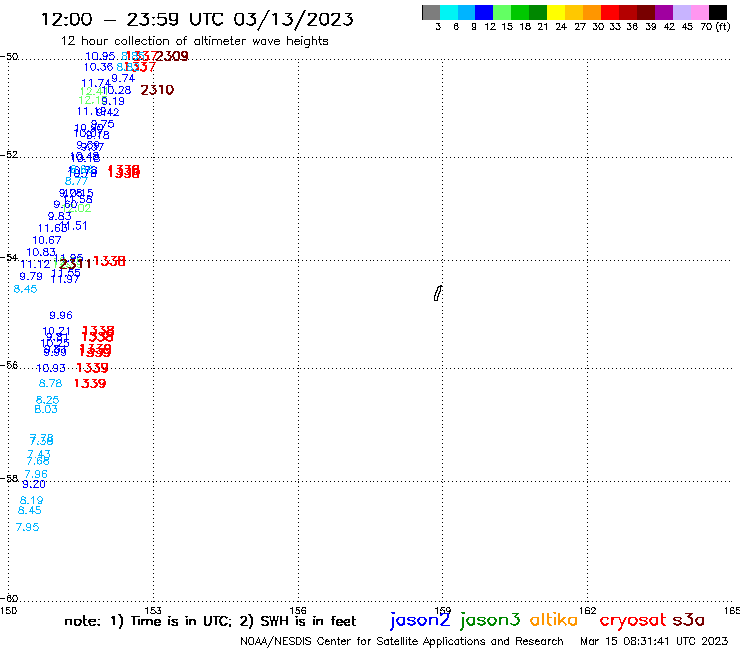
Task: Click the wave height value 8.25
Action: tap(47, 400)
